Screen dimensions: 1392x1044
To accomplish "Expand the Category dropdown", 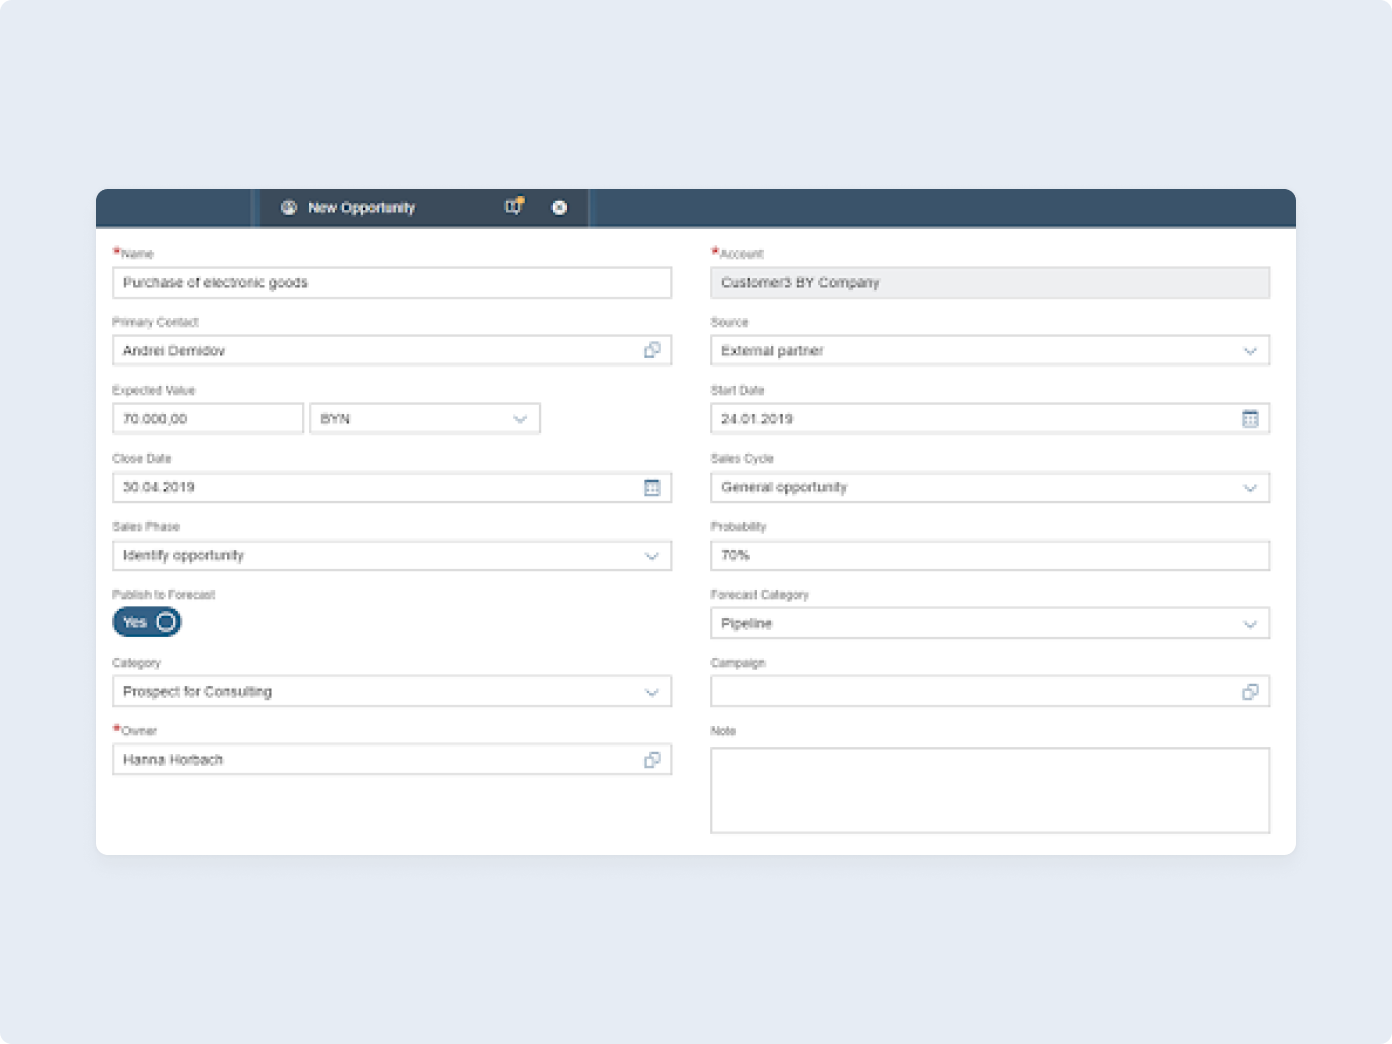I will tap(652, 692).
